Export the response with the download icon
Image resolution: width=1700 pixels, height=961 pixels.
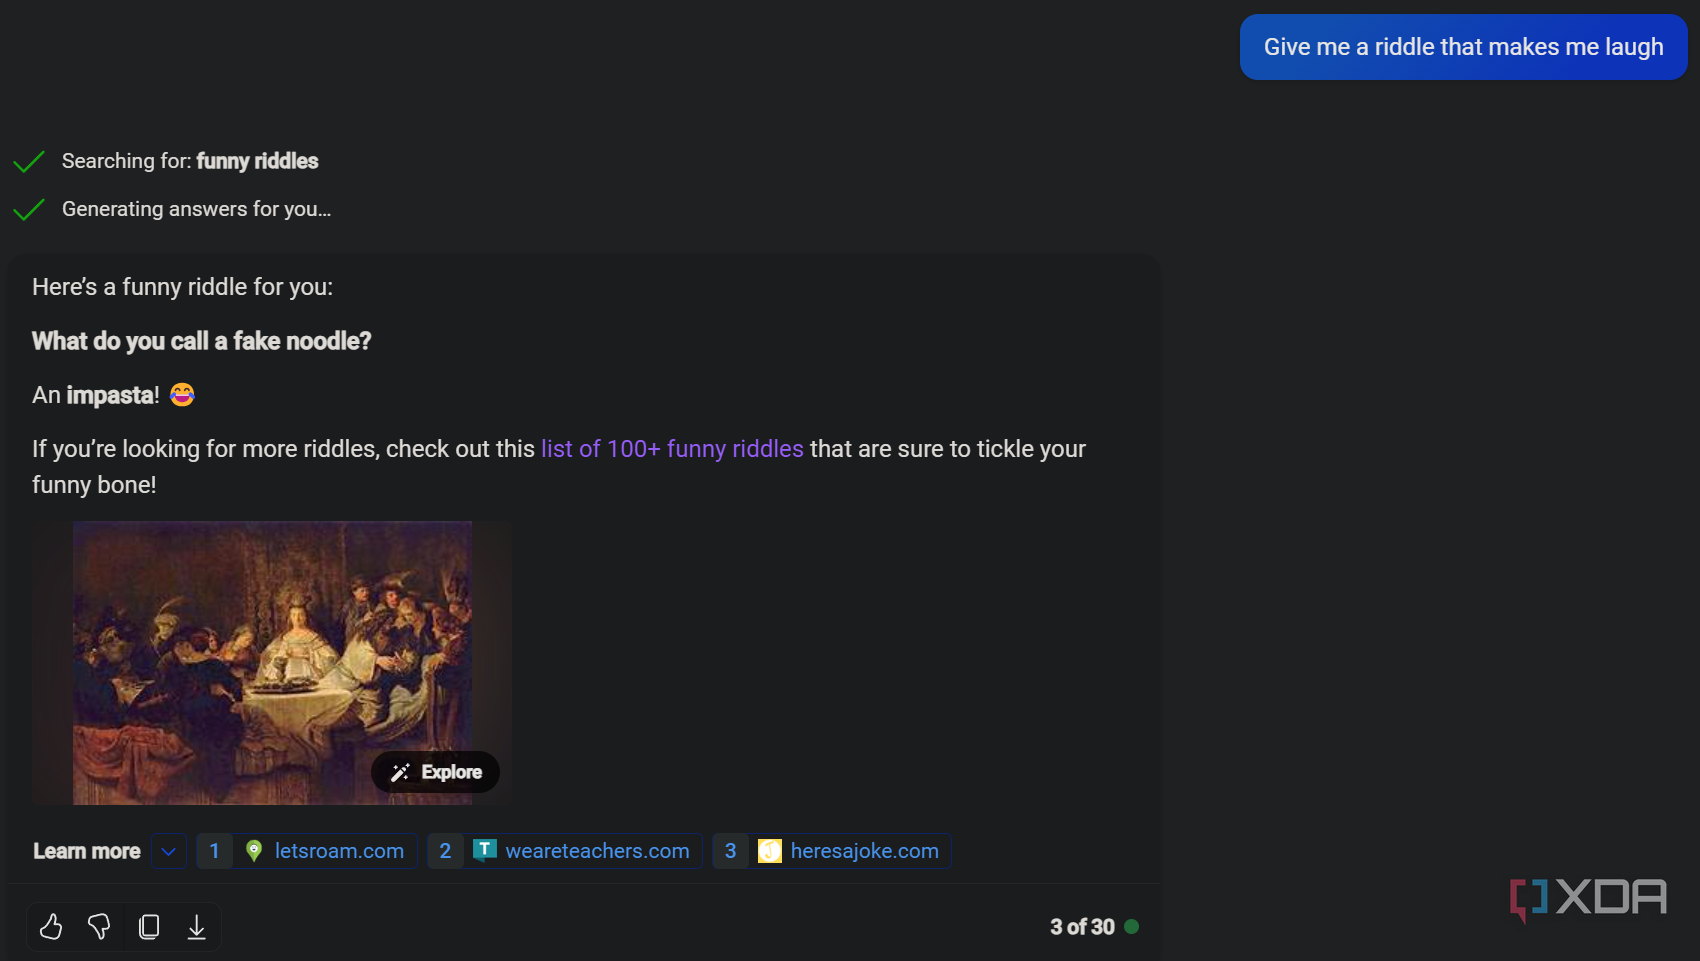tap(197, 927)
